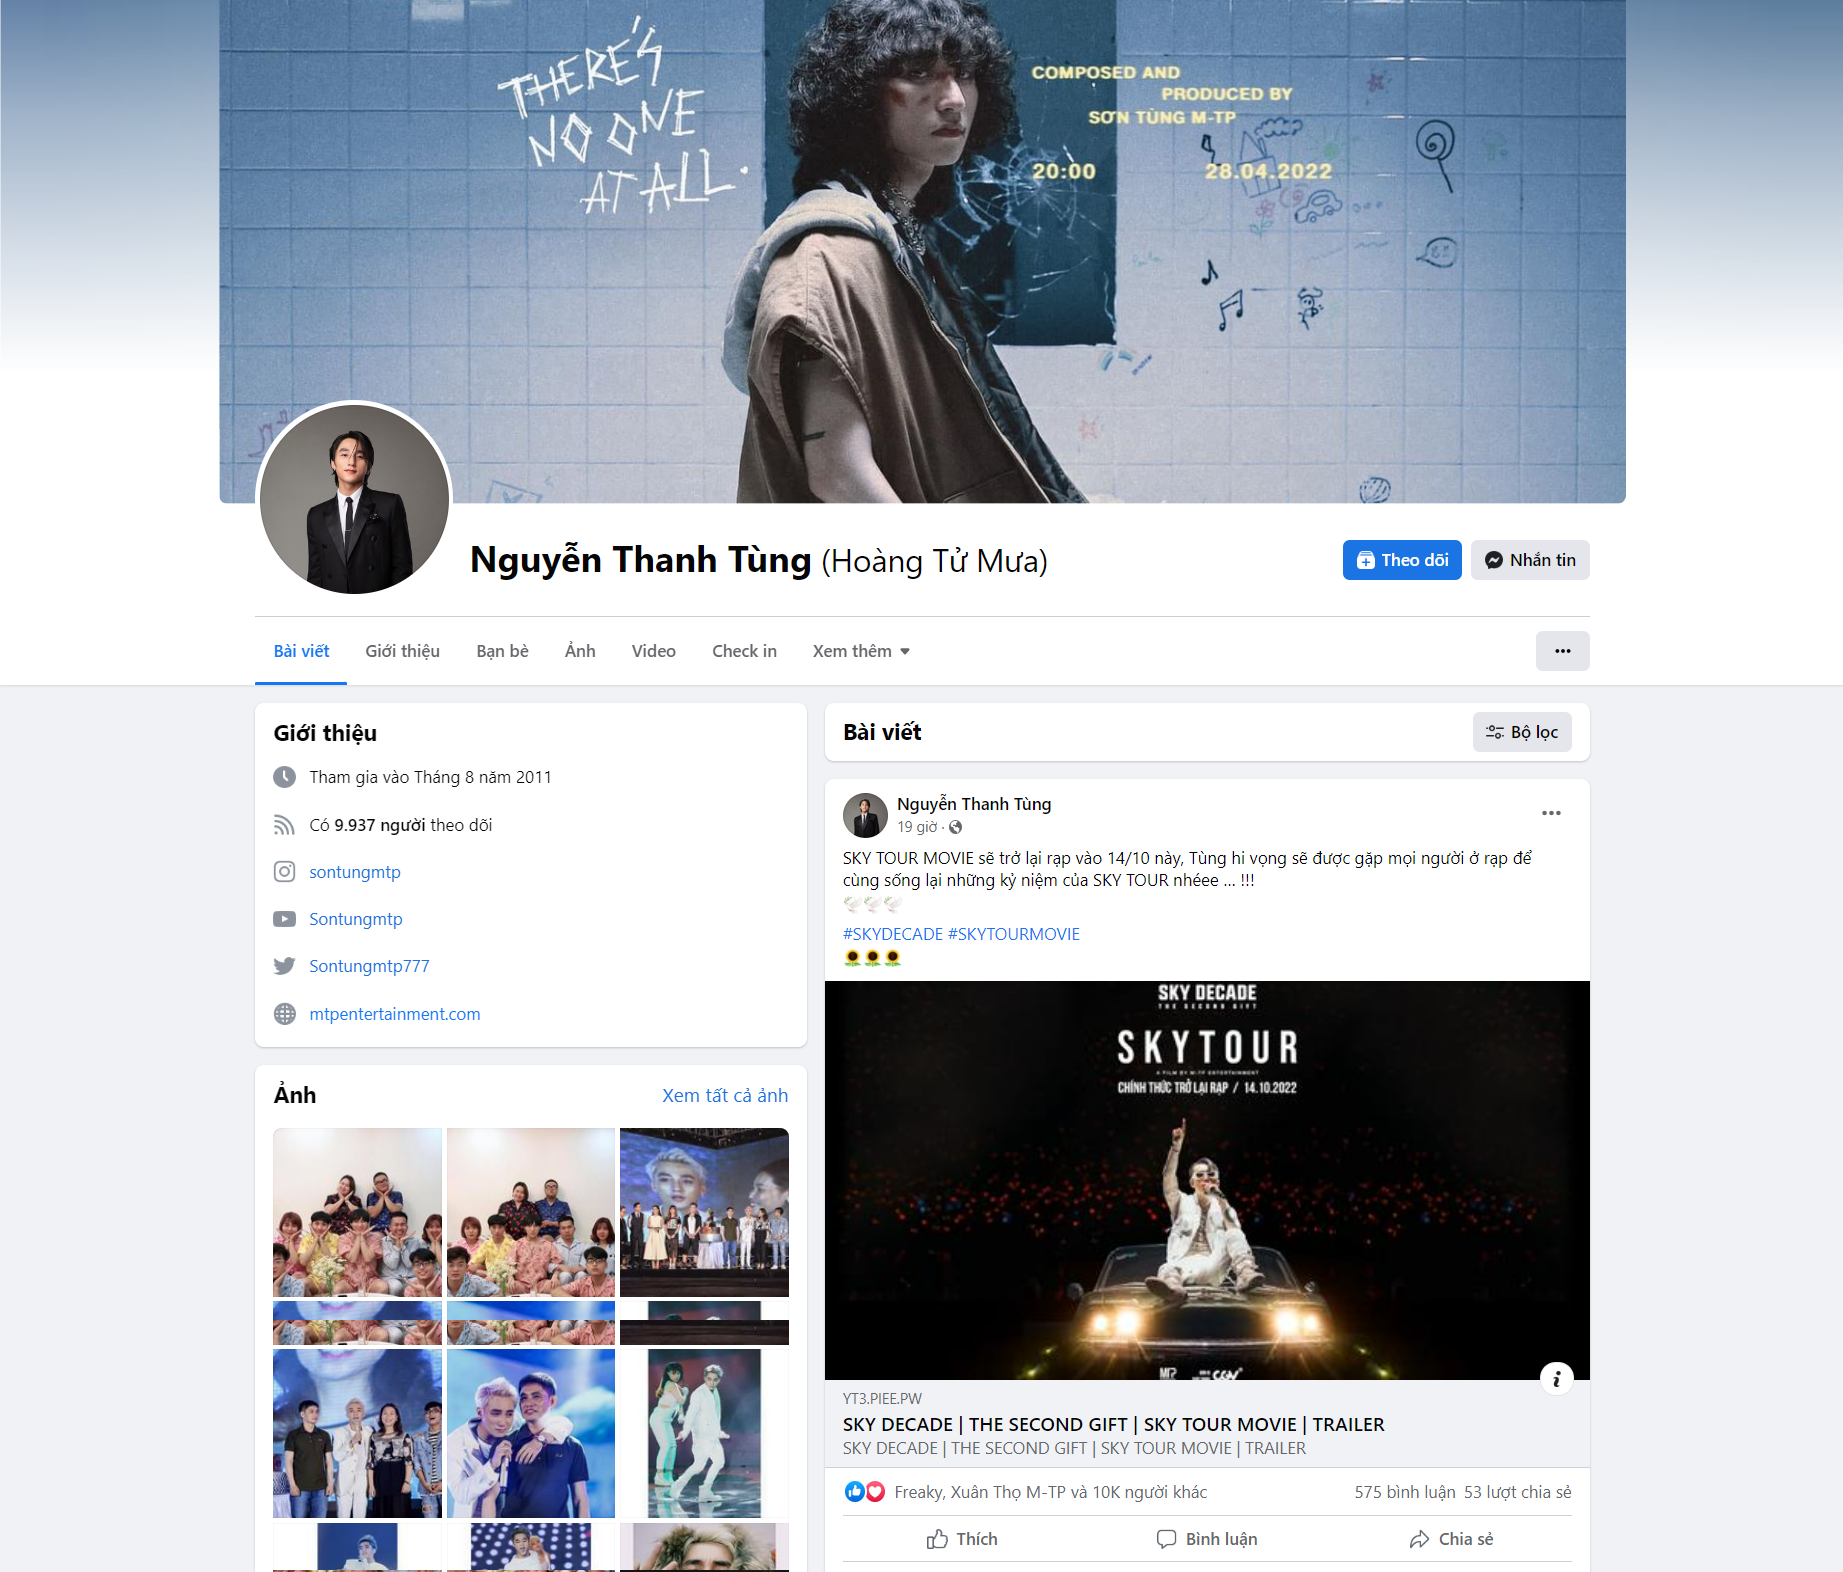Screen dimensions: 1843x1572
Task: Click the Instagram icon in intro
Action: coord(285,872)
